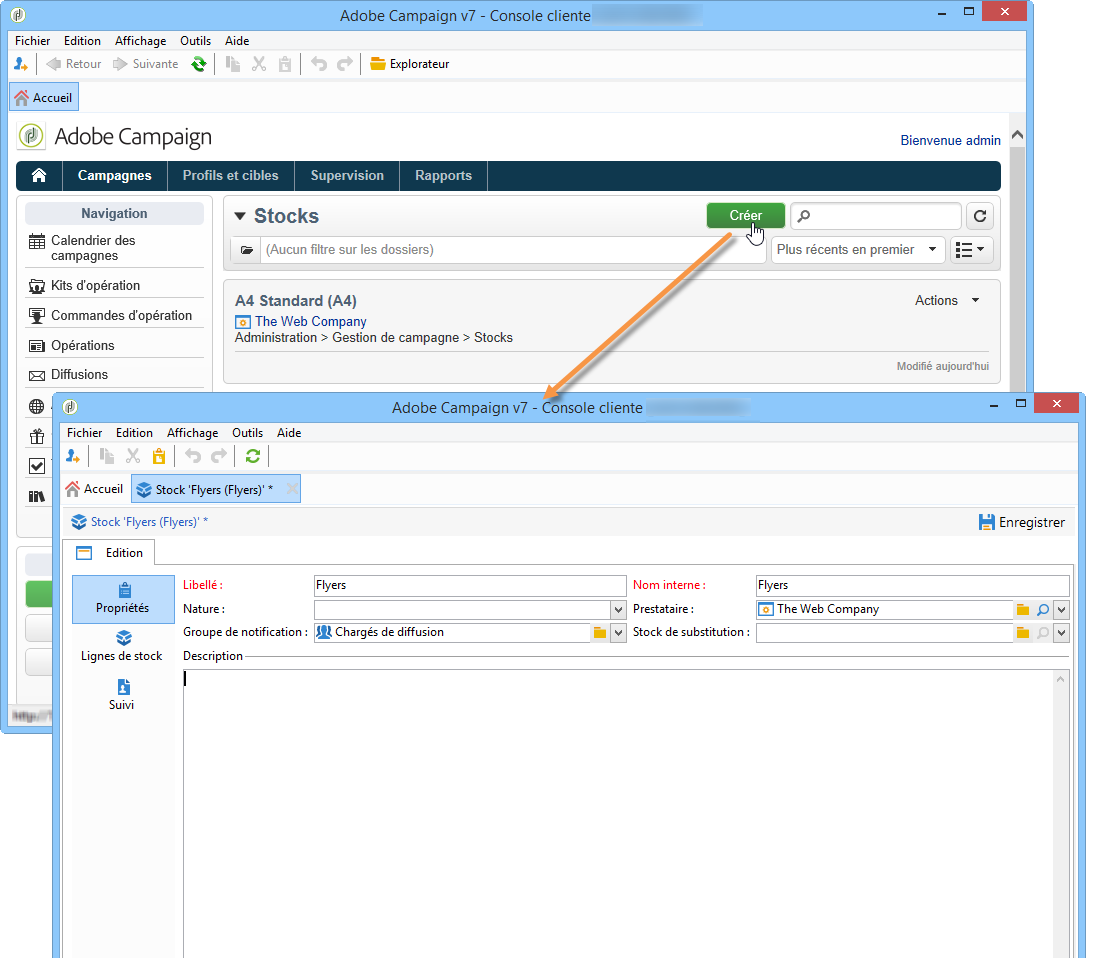The width and height of the screenshot is (1100, 958).
Task: Open A4 Standard (A4) stock entry
Action: [295, 301]
